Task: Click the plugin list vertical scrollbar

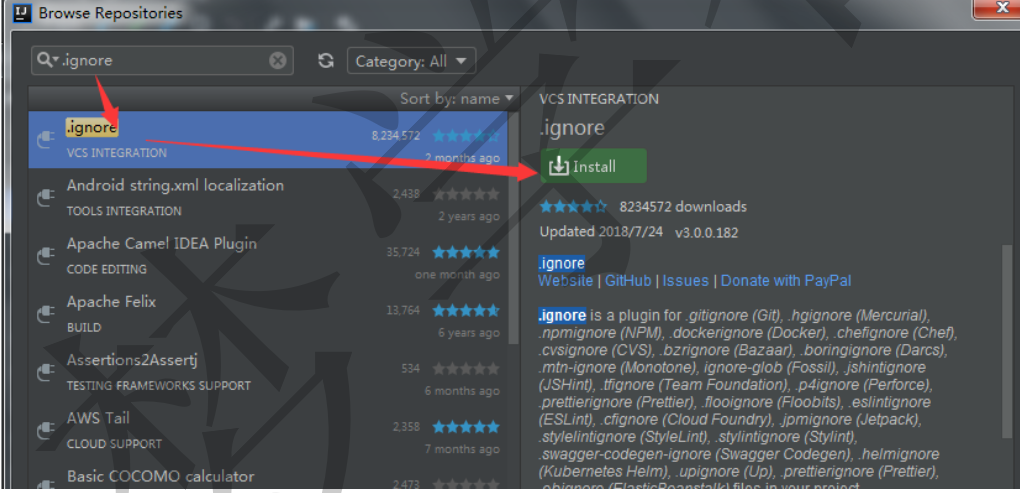Action: 513,228
